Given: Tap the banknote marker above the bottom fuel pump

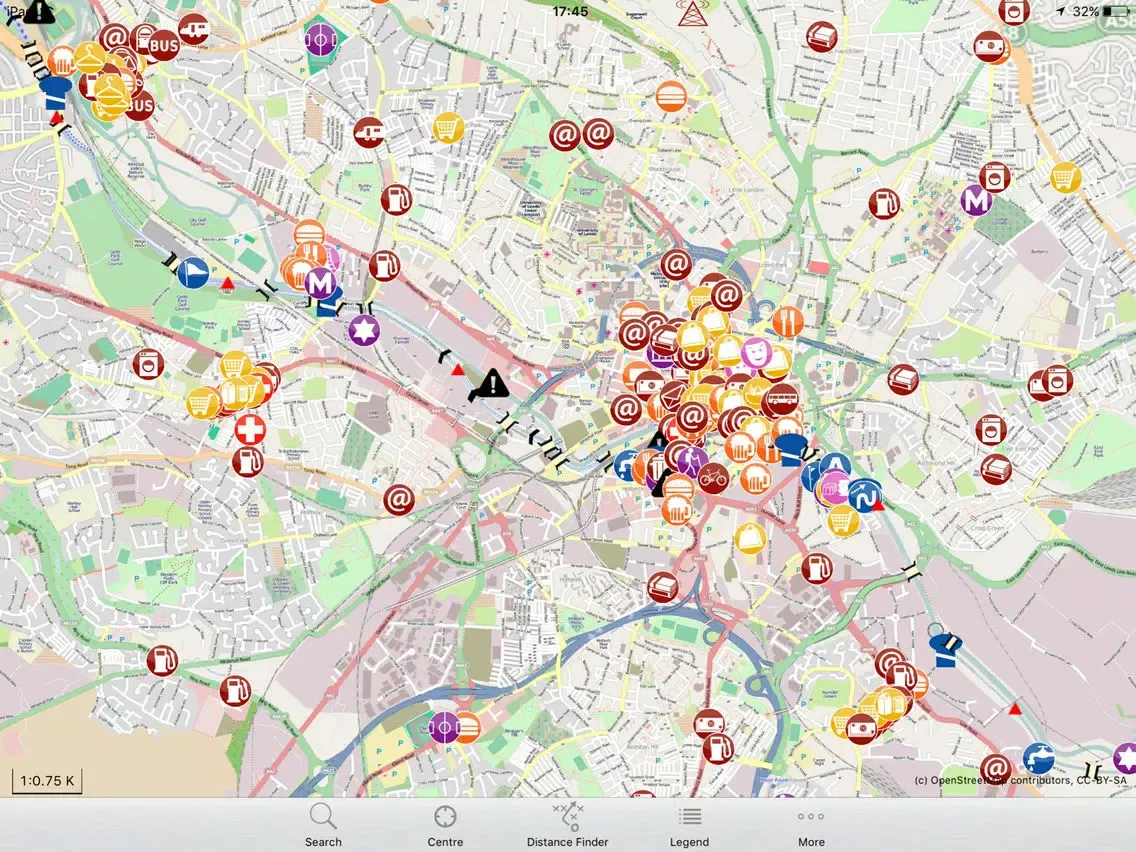Looking at the screenshot, I should pyautogui.click(x=709, y=723).
